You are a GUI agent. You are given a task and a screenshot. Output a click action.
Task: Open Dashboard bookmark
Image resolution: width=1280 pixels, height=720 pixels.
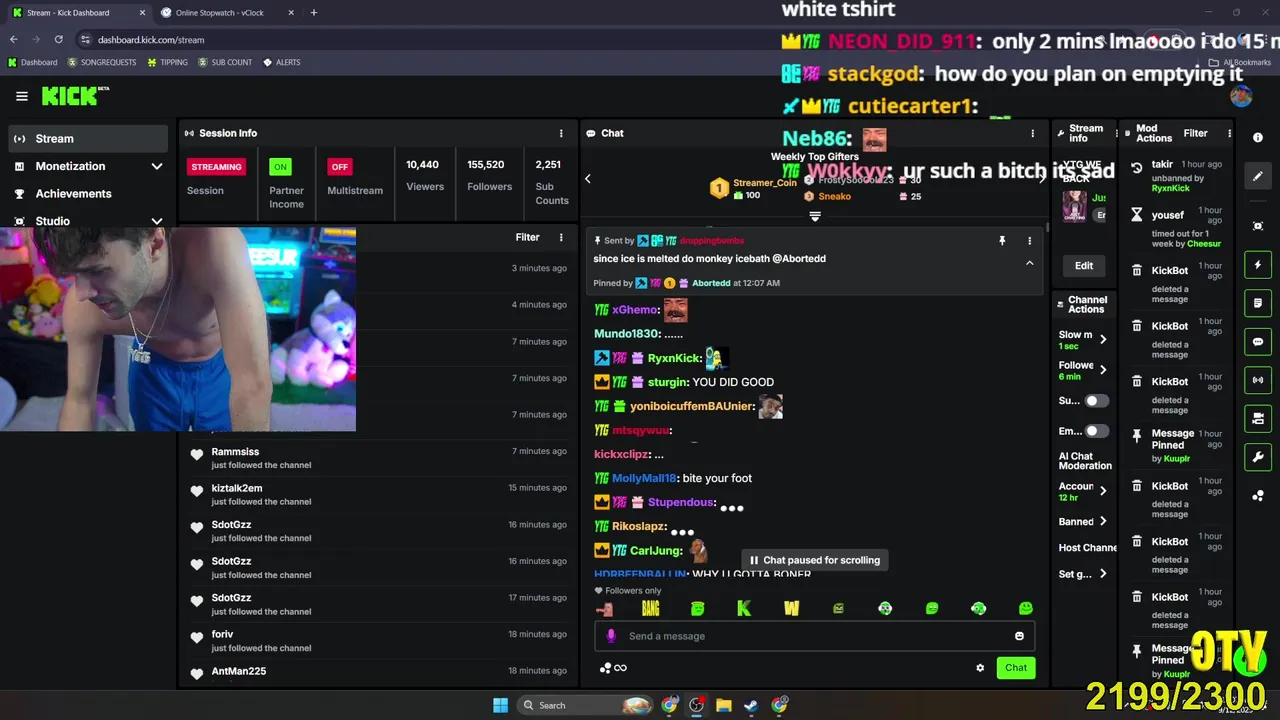point(32,62)
